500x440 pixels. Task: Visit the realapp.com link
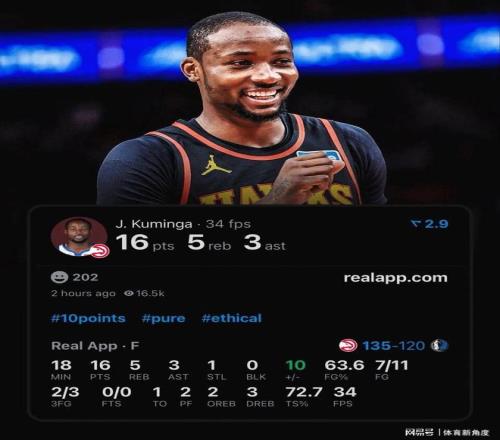coord(395,278)
